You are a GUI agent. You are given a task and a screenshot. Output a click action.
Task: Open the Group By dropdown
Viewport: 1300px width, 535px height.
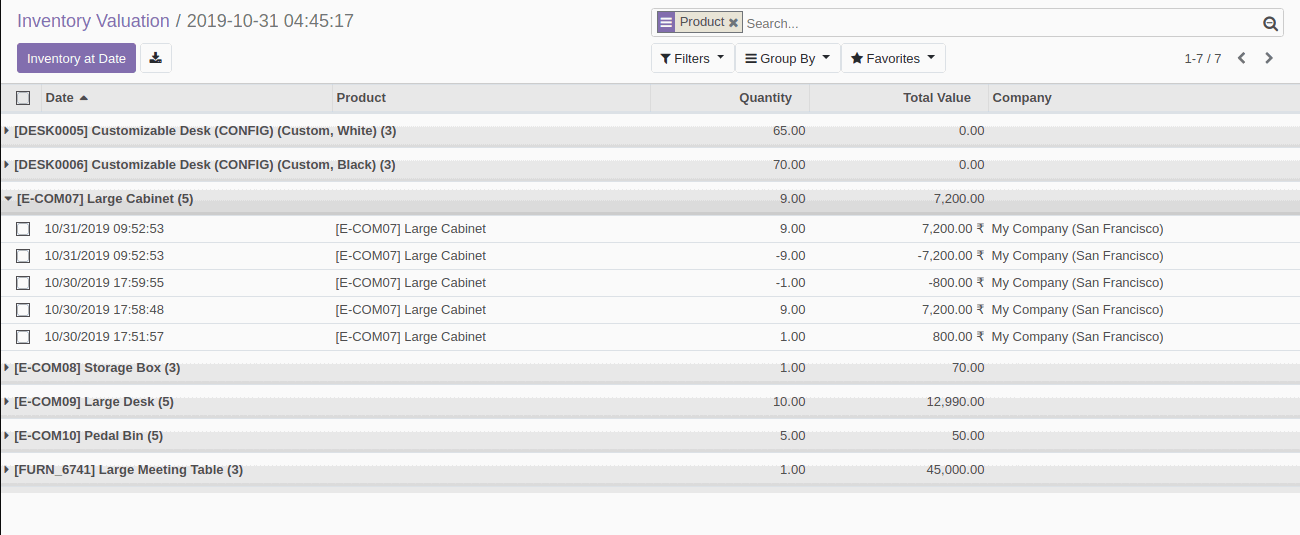pos(787,58)
